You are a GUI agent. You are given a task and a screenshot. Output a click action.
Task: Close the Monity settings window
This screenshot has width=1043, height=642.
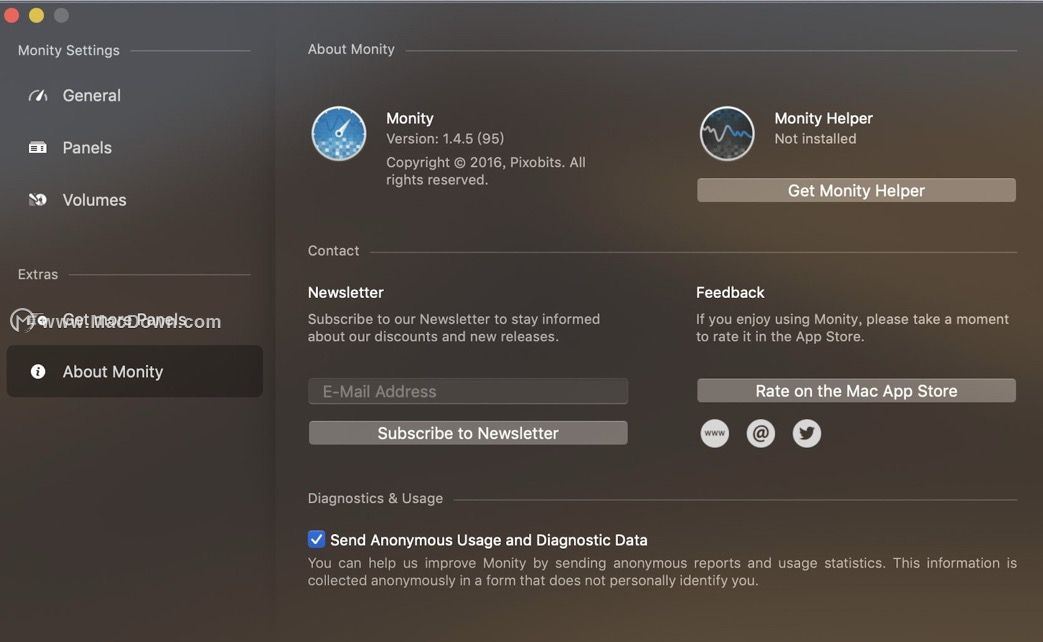11,15
